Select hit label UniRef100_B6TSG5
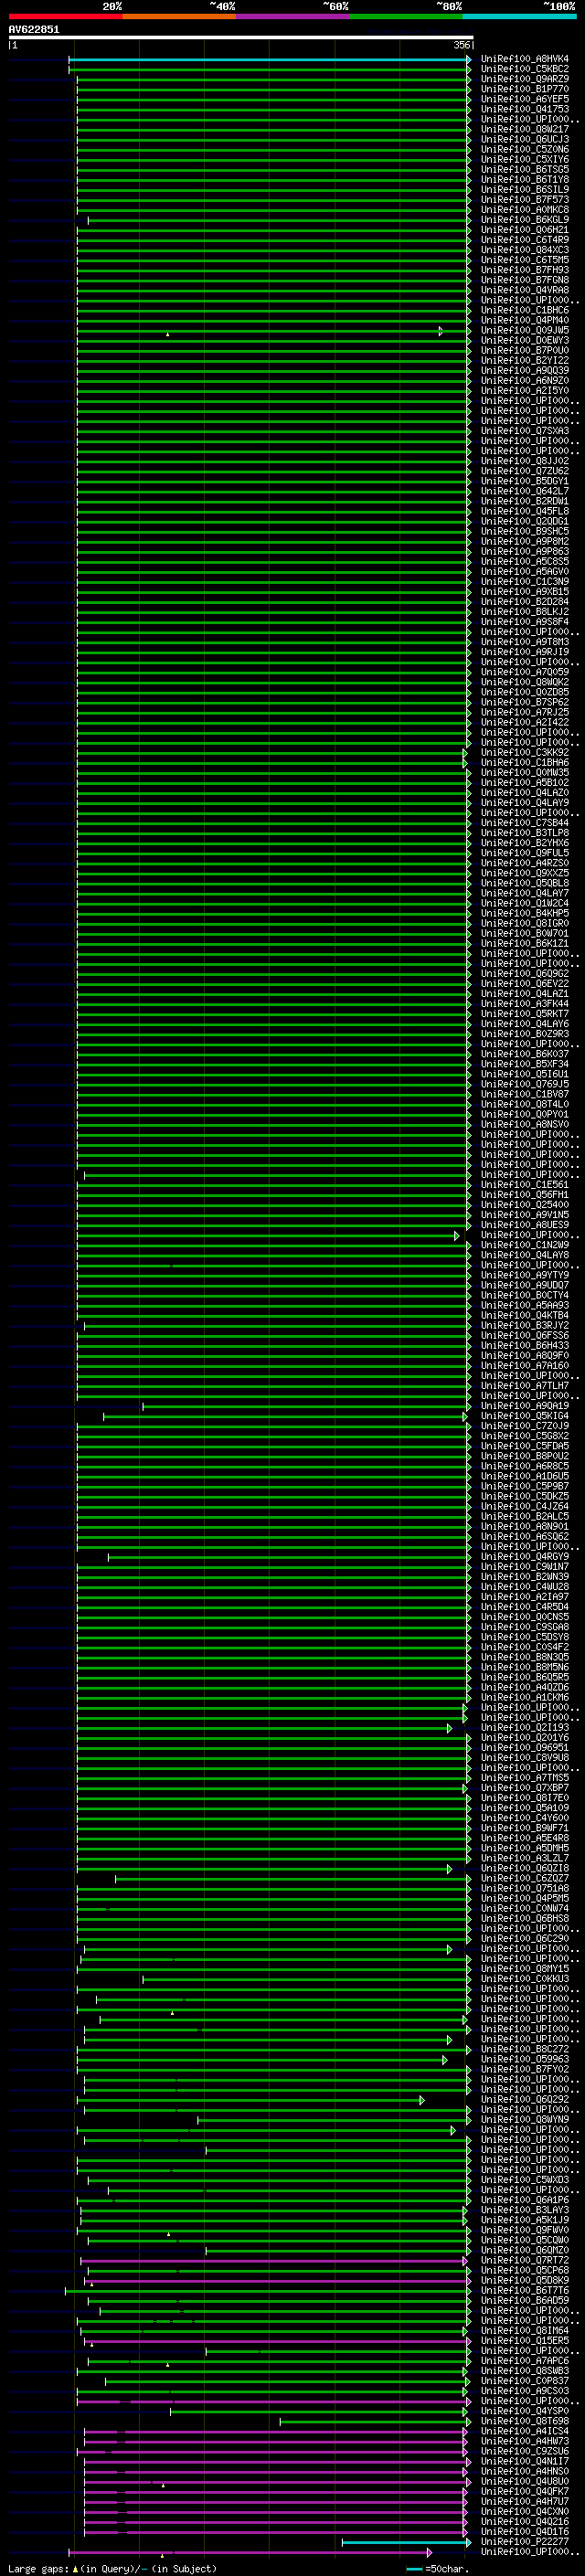Image resolution: width=585 pixels, height=2576 pixels. [524, 170]
